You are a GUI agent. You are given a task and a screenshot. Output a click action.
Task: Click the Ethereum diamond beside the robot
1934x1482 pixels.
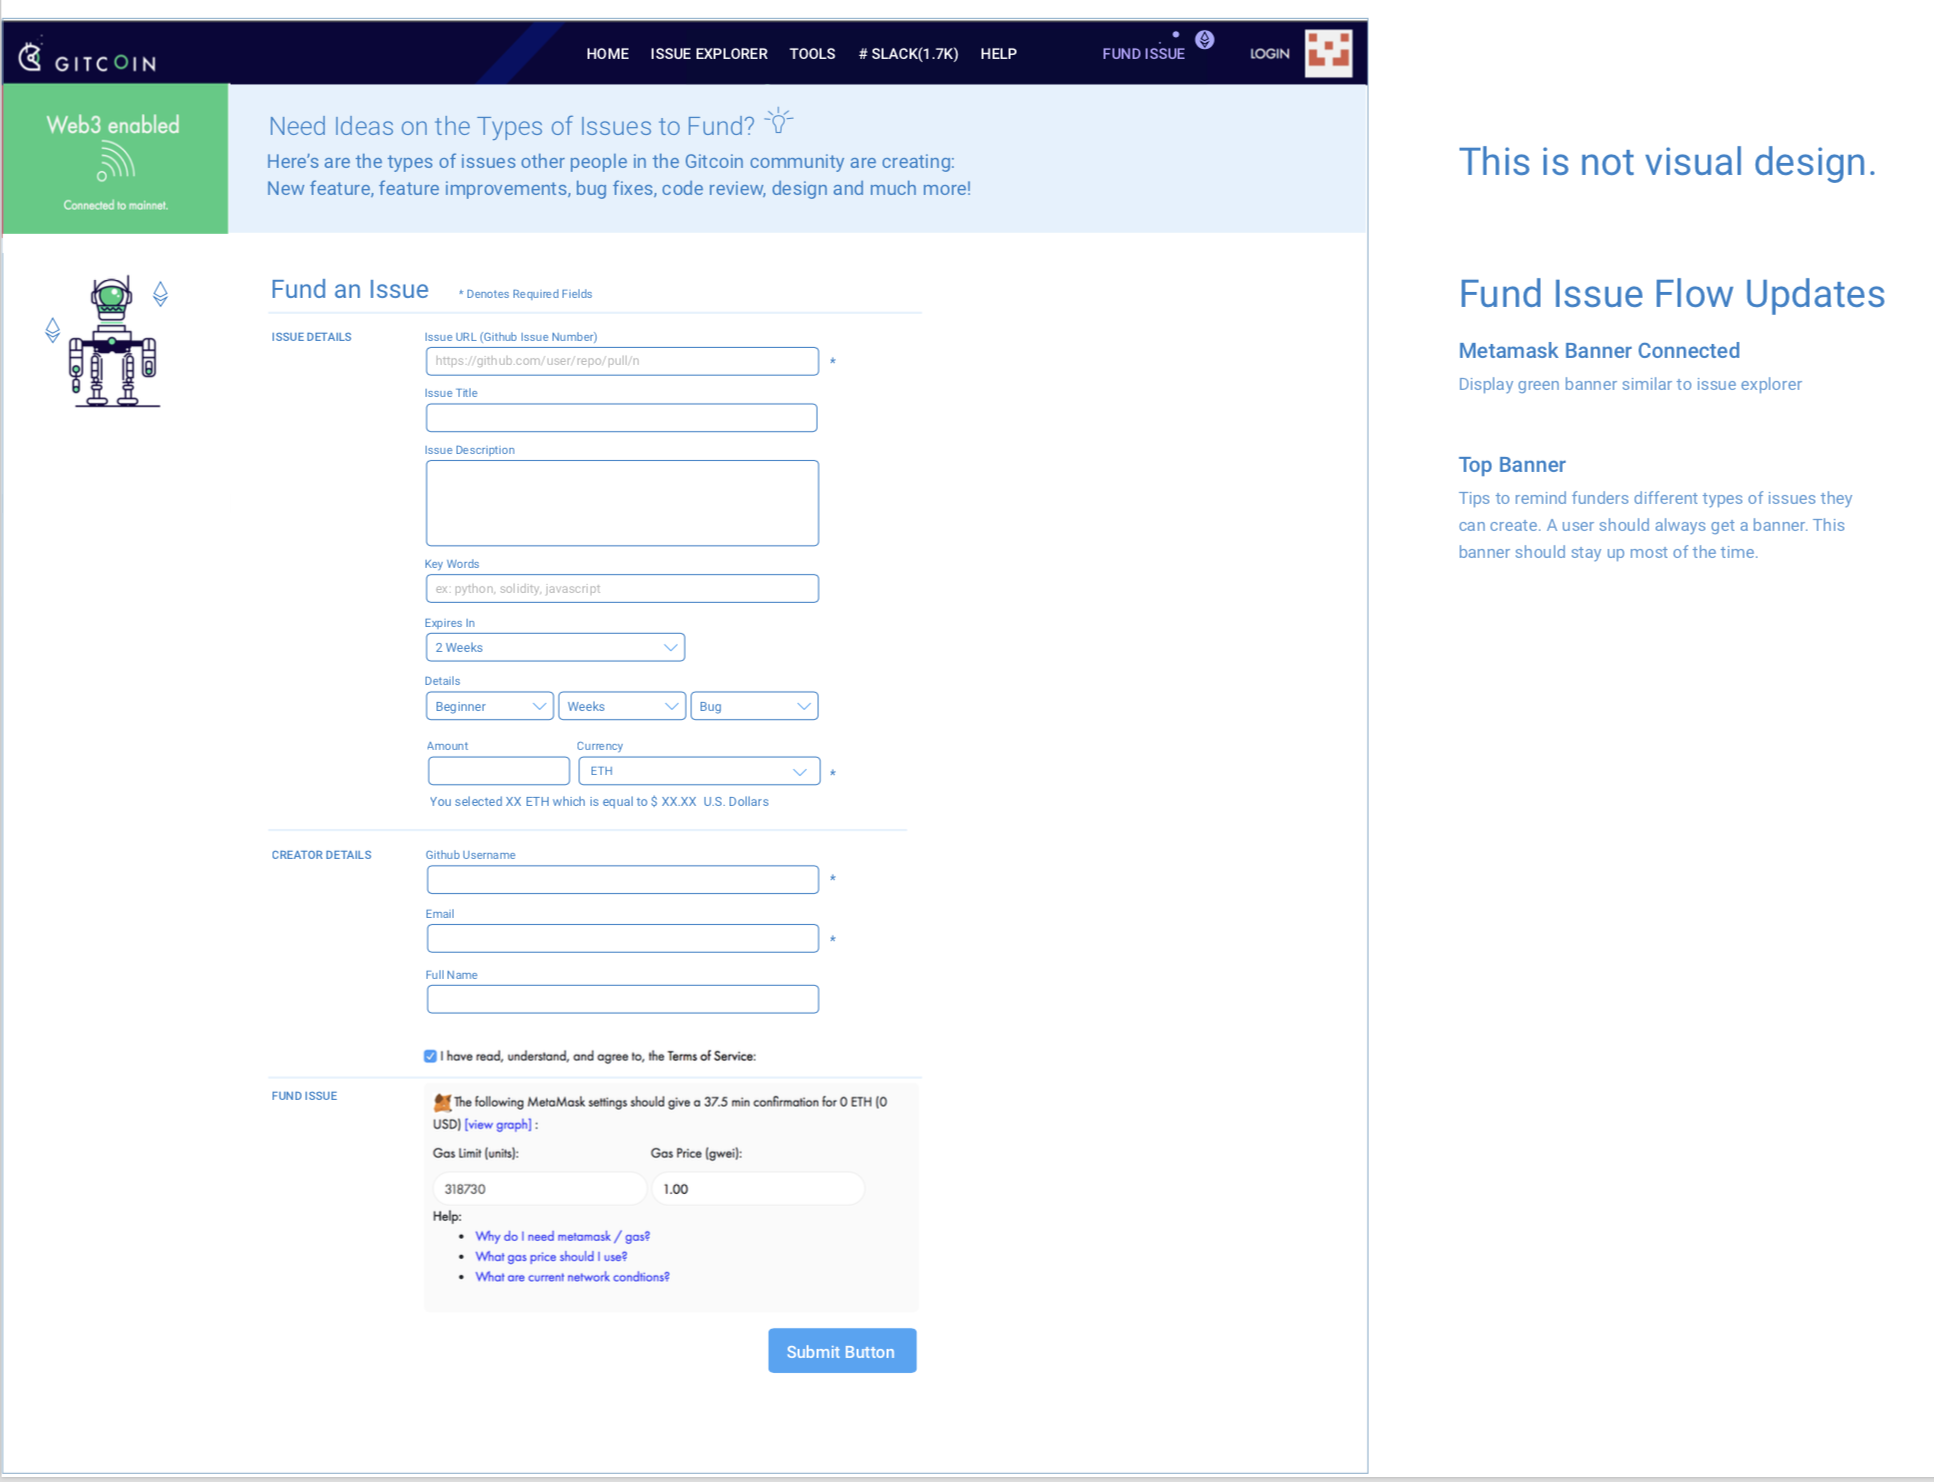[160, 294]
